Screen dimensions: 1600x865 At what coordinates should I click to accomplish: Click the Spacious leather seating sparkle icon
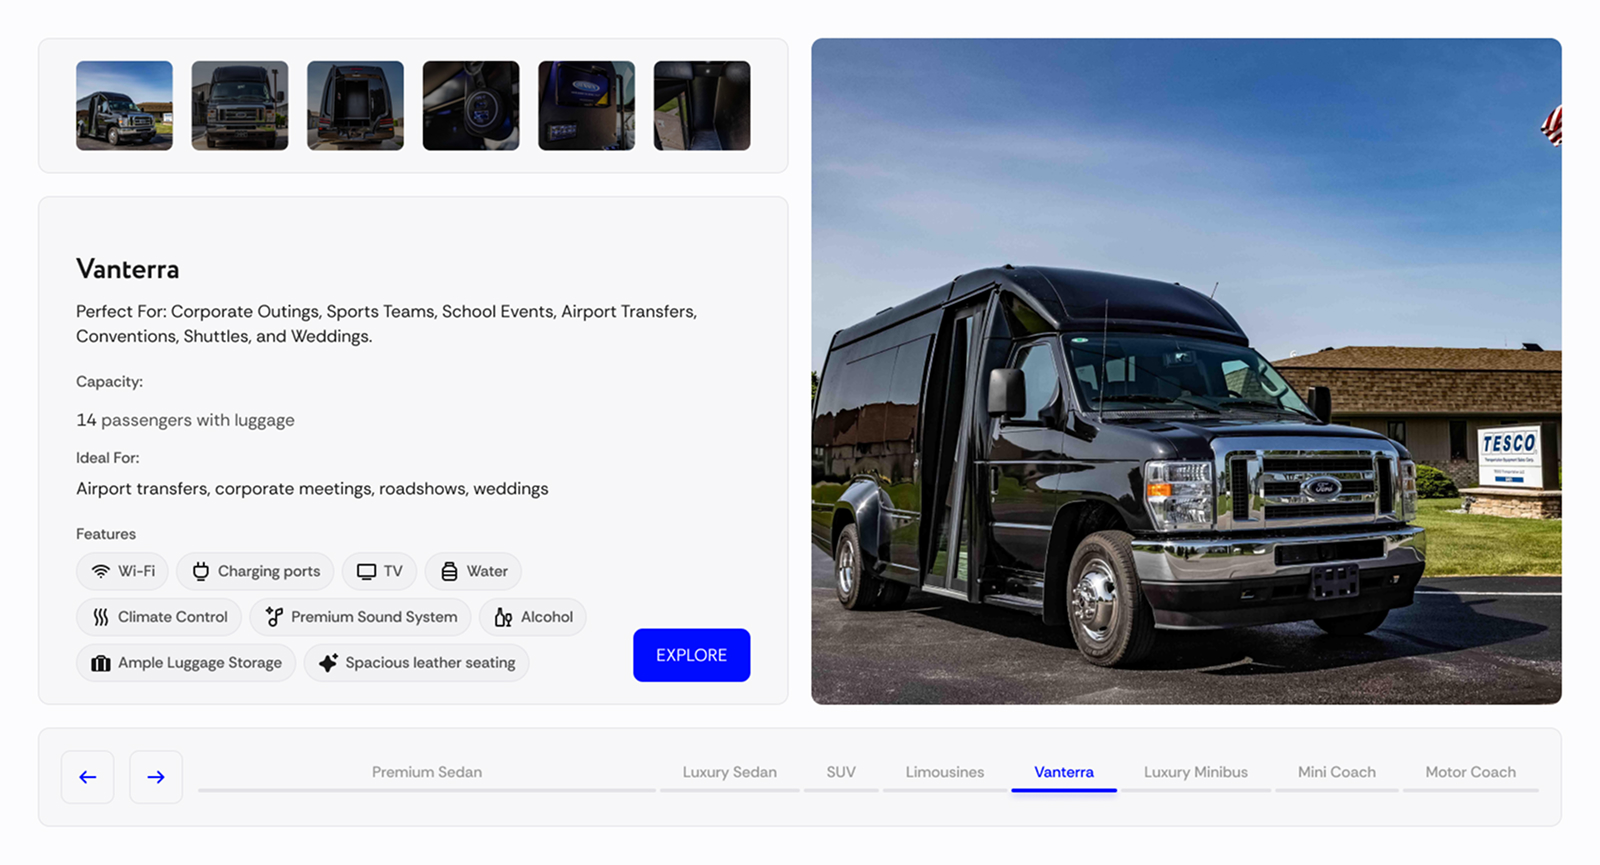click(328, 663)
